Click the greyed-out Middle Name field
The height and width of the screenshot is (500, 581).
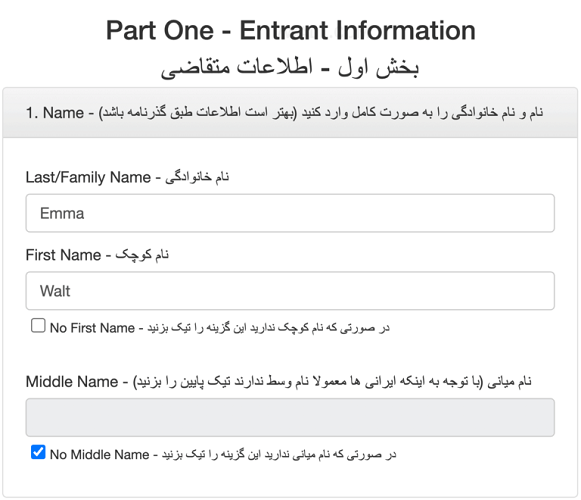point(290,417)
